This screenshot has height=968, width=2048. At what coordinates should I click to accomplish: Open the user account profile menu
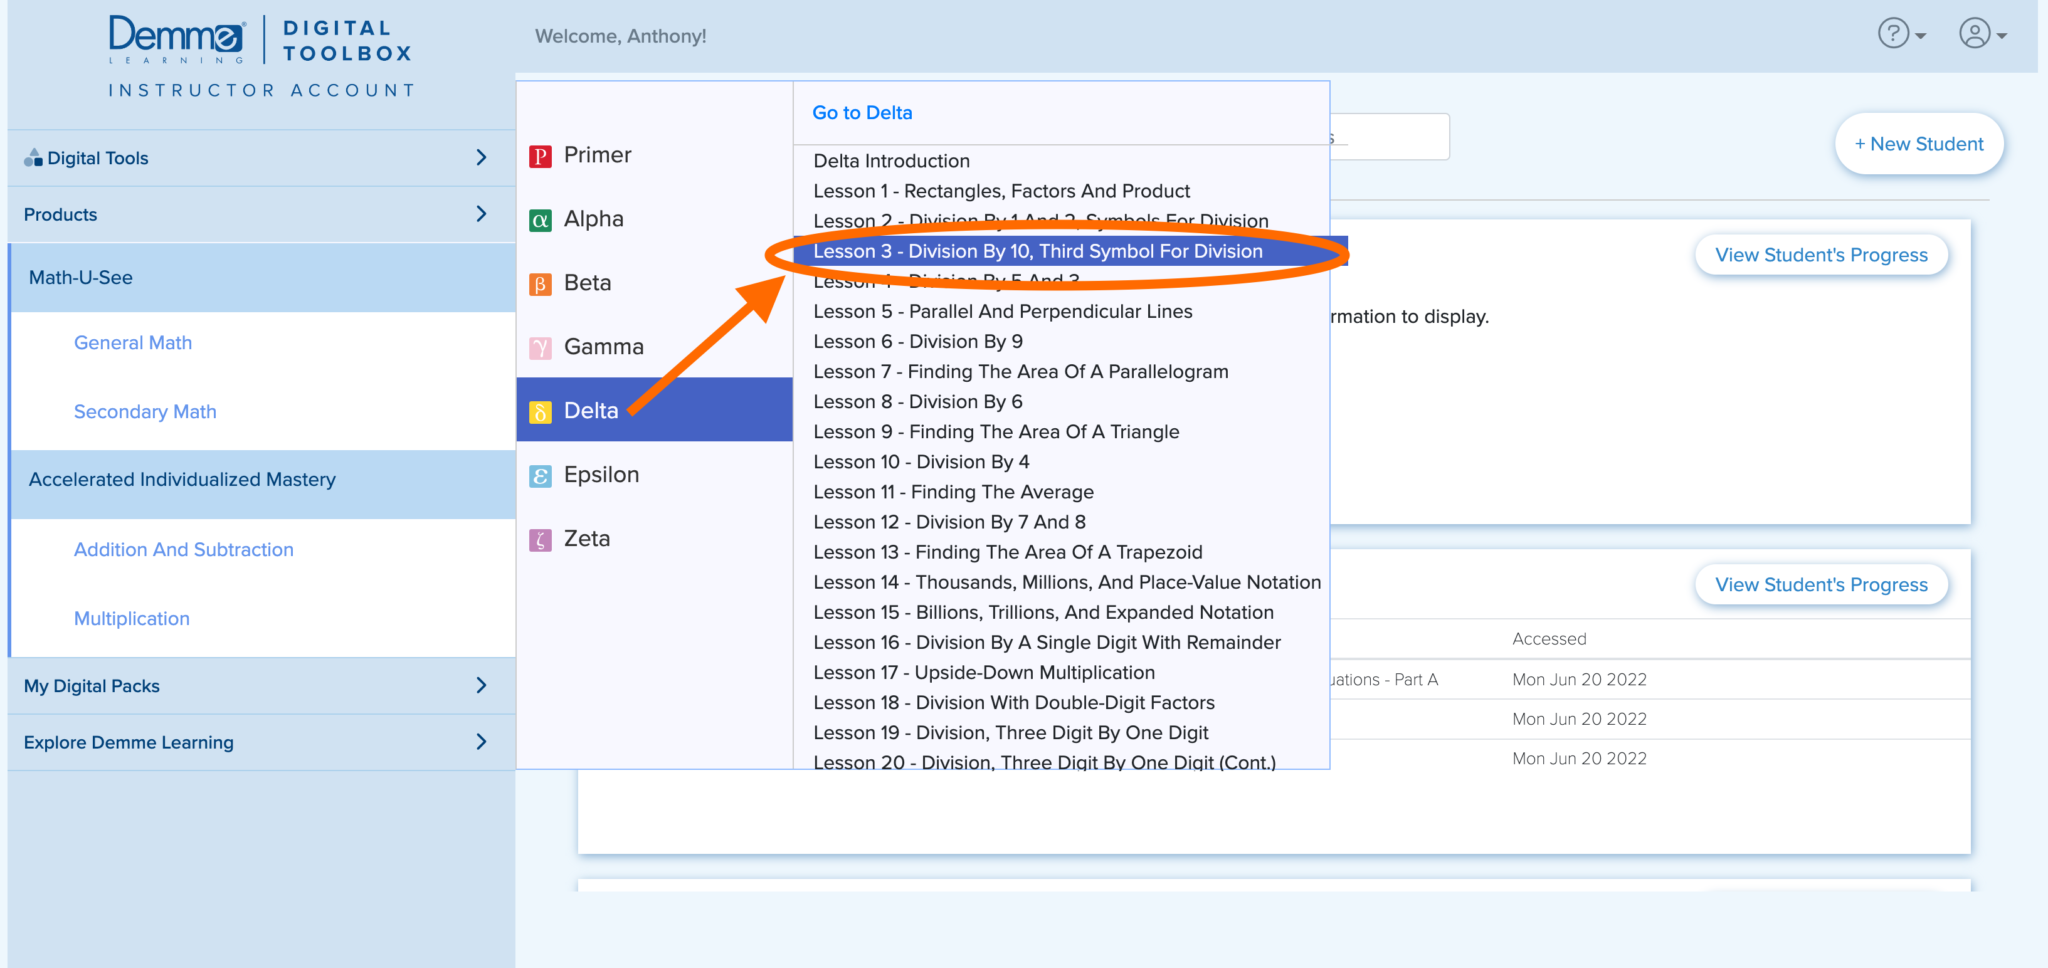1981,34
